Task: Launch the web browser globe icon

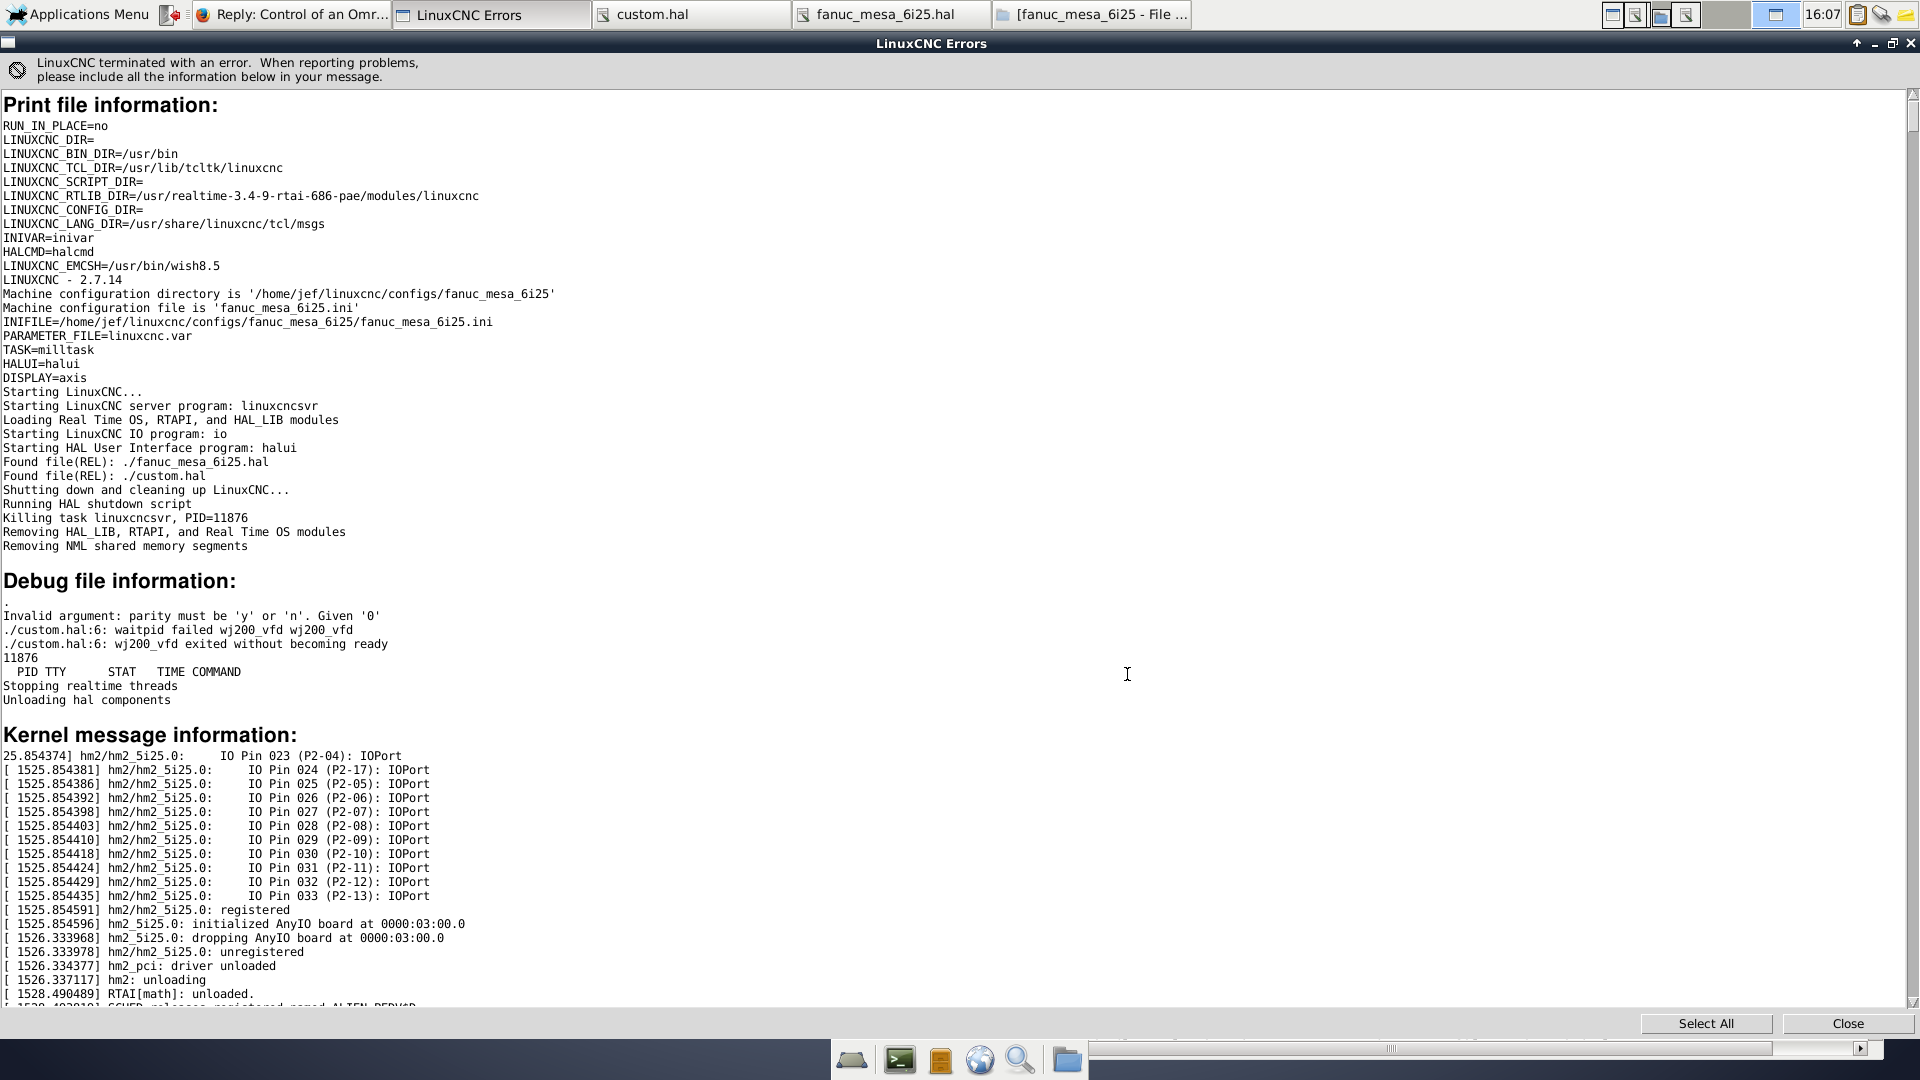Action: 980,1060
